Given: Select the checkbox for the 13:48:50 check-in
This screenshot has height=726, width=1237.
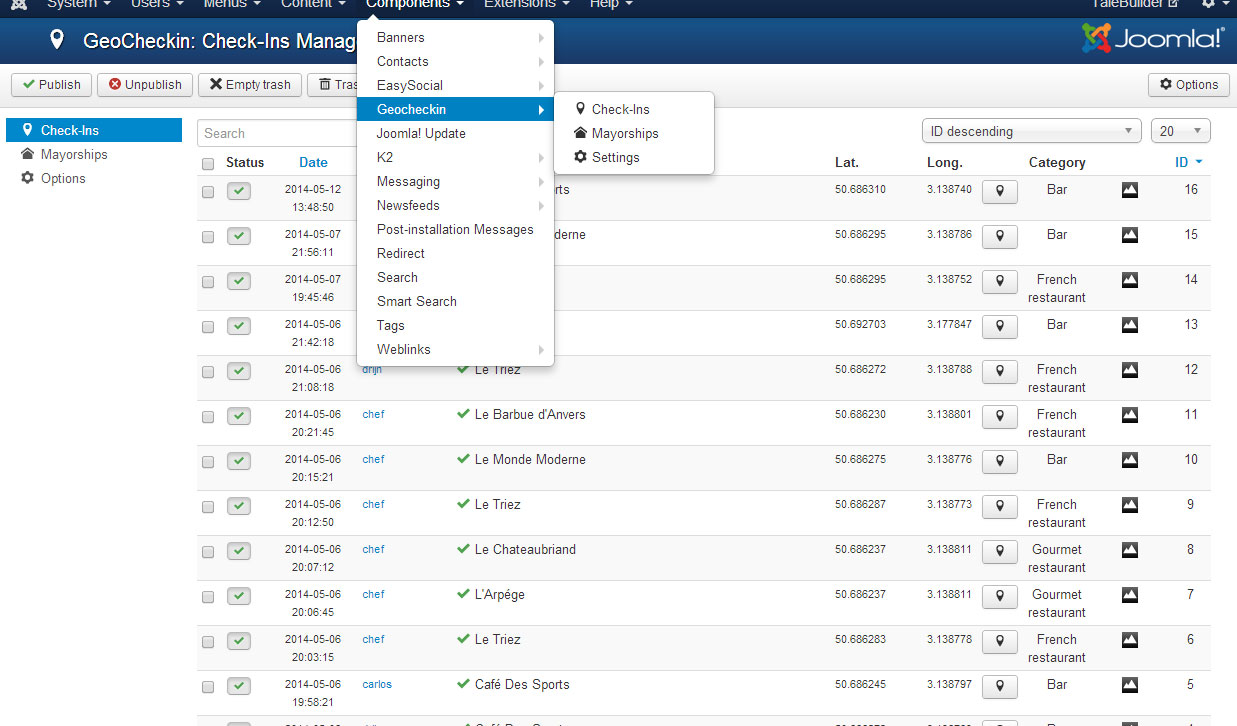Looking at the screenshot, I should [208, 192].
